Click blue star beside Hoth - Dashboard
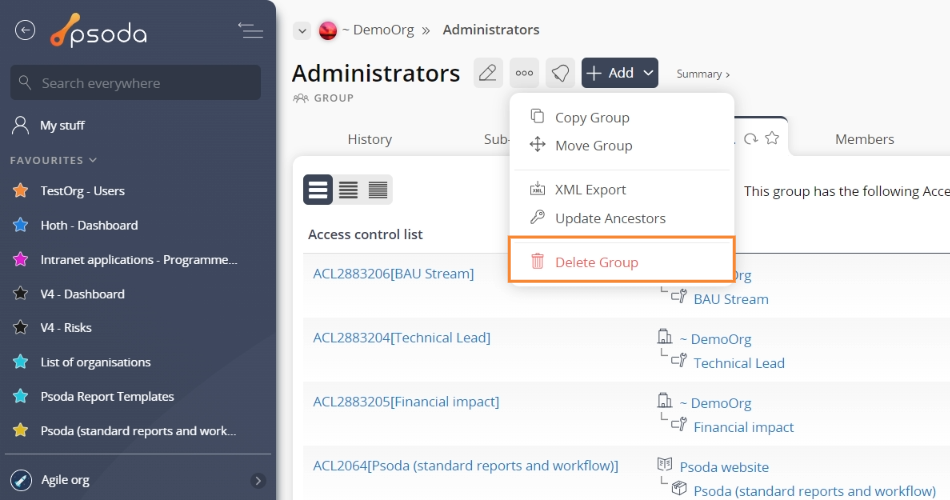Screen dimensions: 950x500 [21, 225]
